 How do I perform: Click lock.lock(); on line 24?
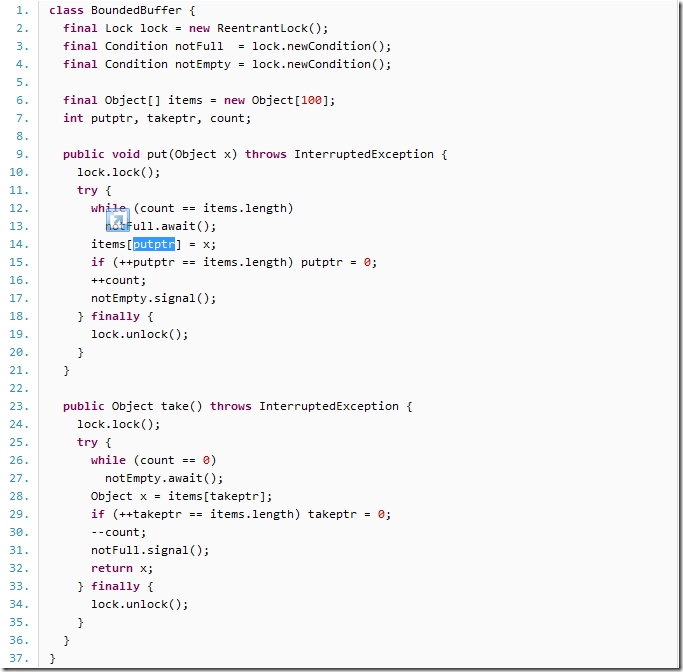tap(118, 424)
